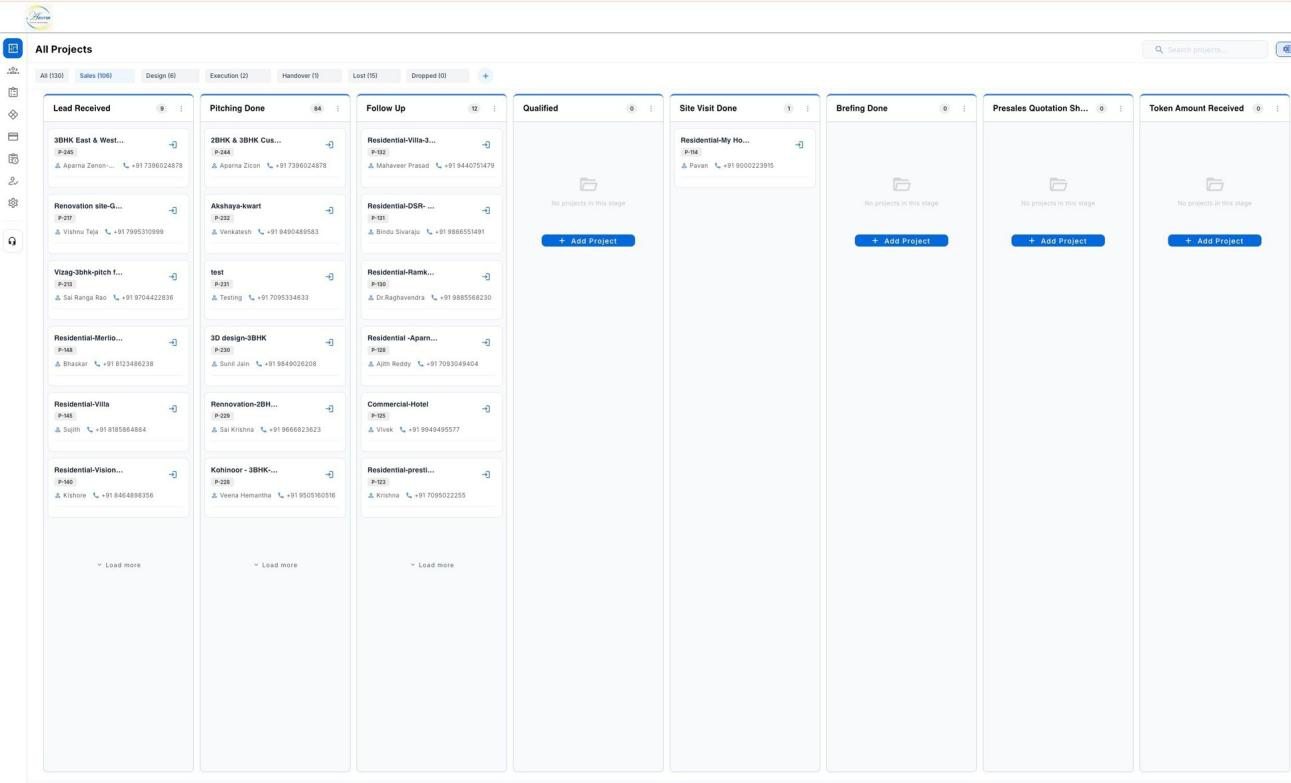This screenshot has width=1291, height=783.
Task: Open the diamond-shaped icon in sidebar
Action: pos(13,113)
